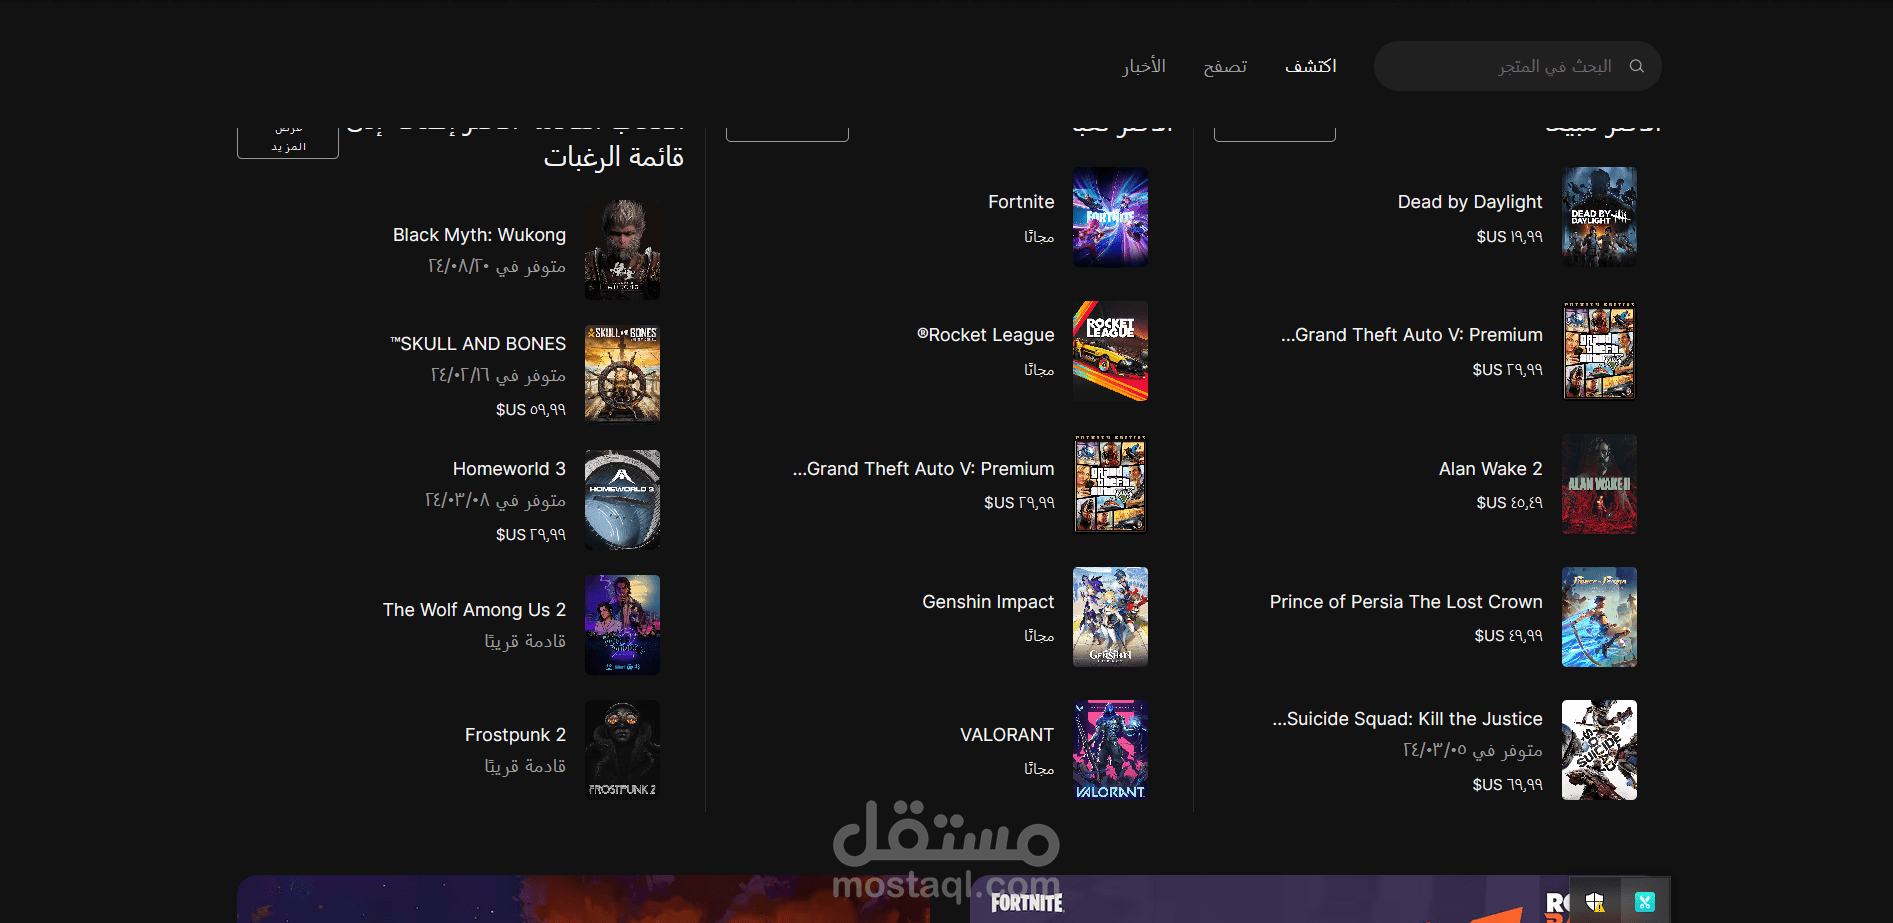Open the Black Myth: Wukong cover art

622,250
